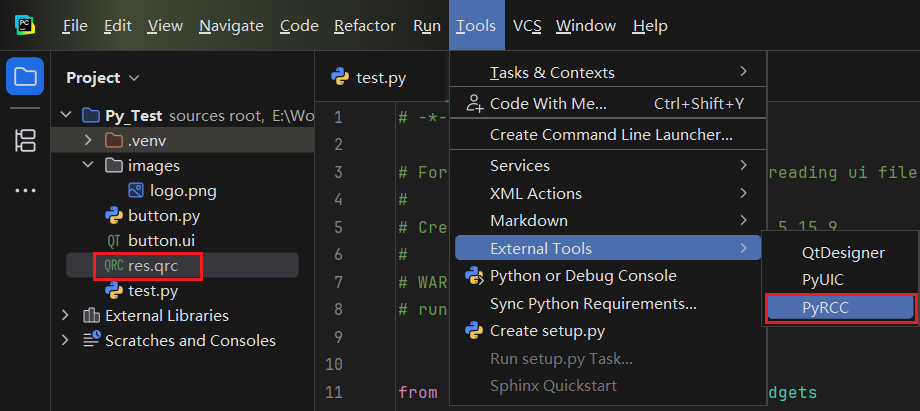This screenshot has height=411, width=920.
Task: Click the QRC icon of res.qrc
Action: pos(114,266)
